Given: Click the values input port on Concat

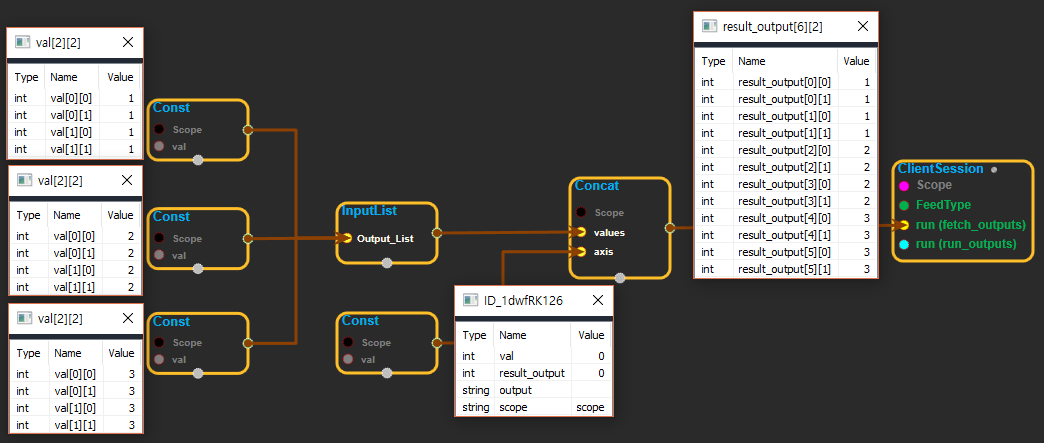Looking at the screenshot, I should (581, 232).
